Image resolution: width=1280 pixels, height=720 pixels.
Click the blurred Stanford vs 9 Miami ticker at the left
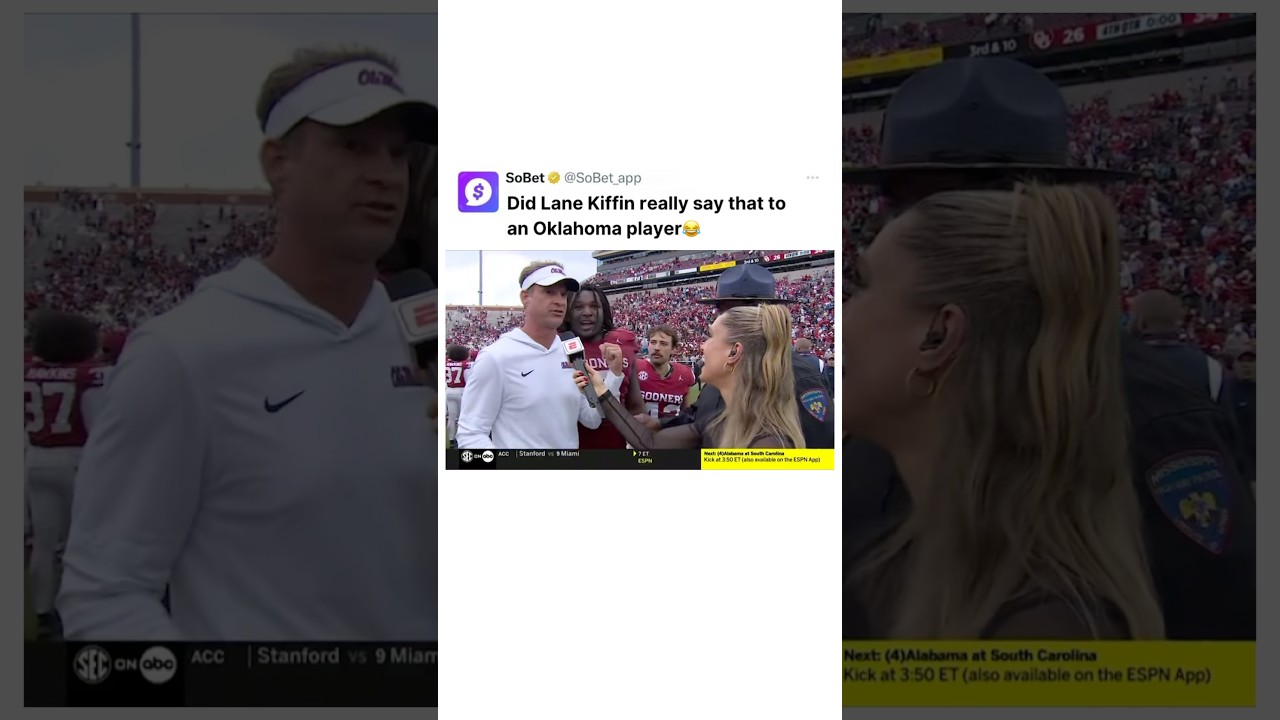coord(347,656)
